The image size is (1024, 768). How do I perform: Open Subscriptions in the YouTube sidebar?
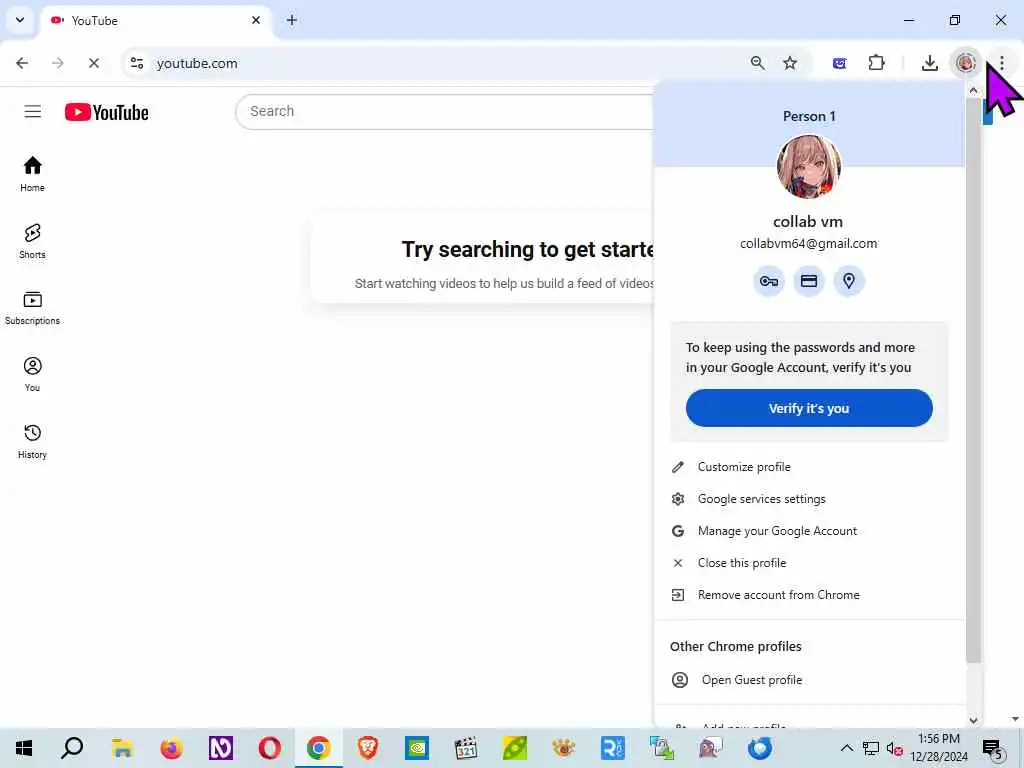click(32, 308)
